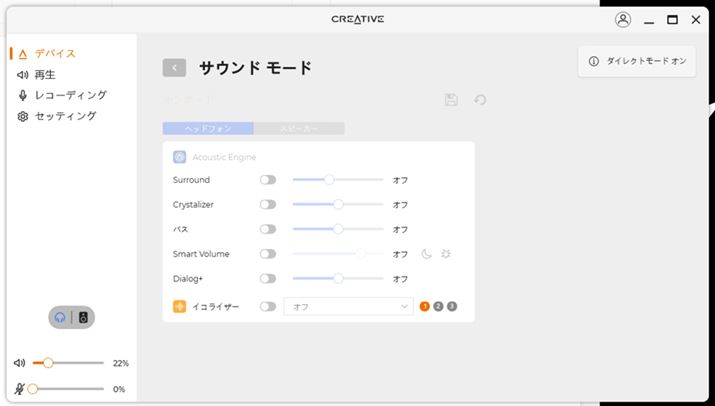The height and width of the screenshot is (406, 715).
Task: Click the Smart Volume loud sun icon
Action: (446, 254)
